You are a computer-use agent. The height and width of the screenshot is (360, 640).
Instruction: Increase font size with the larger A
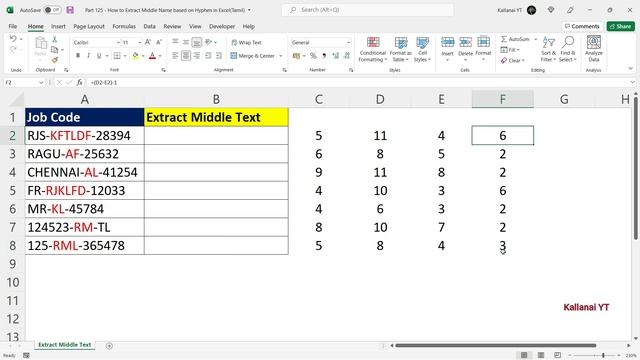pyautogui.click(x=148, y=42)
